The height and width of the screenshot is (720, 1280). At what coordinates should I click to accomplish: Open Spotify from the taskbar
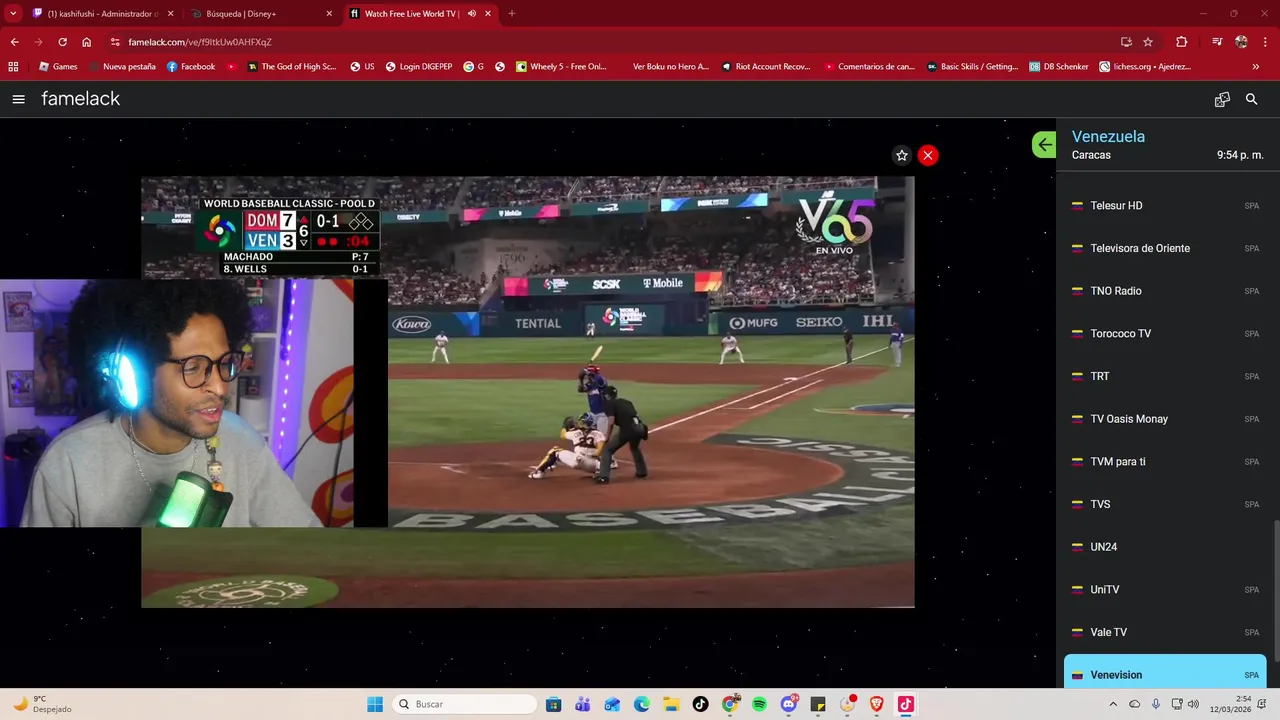click(x=759, y=704)
